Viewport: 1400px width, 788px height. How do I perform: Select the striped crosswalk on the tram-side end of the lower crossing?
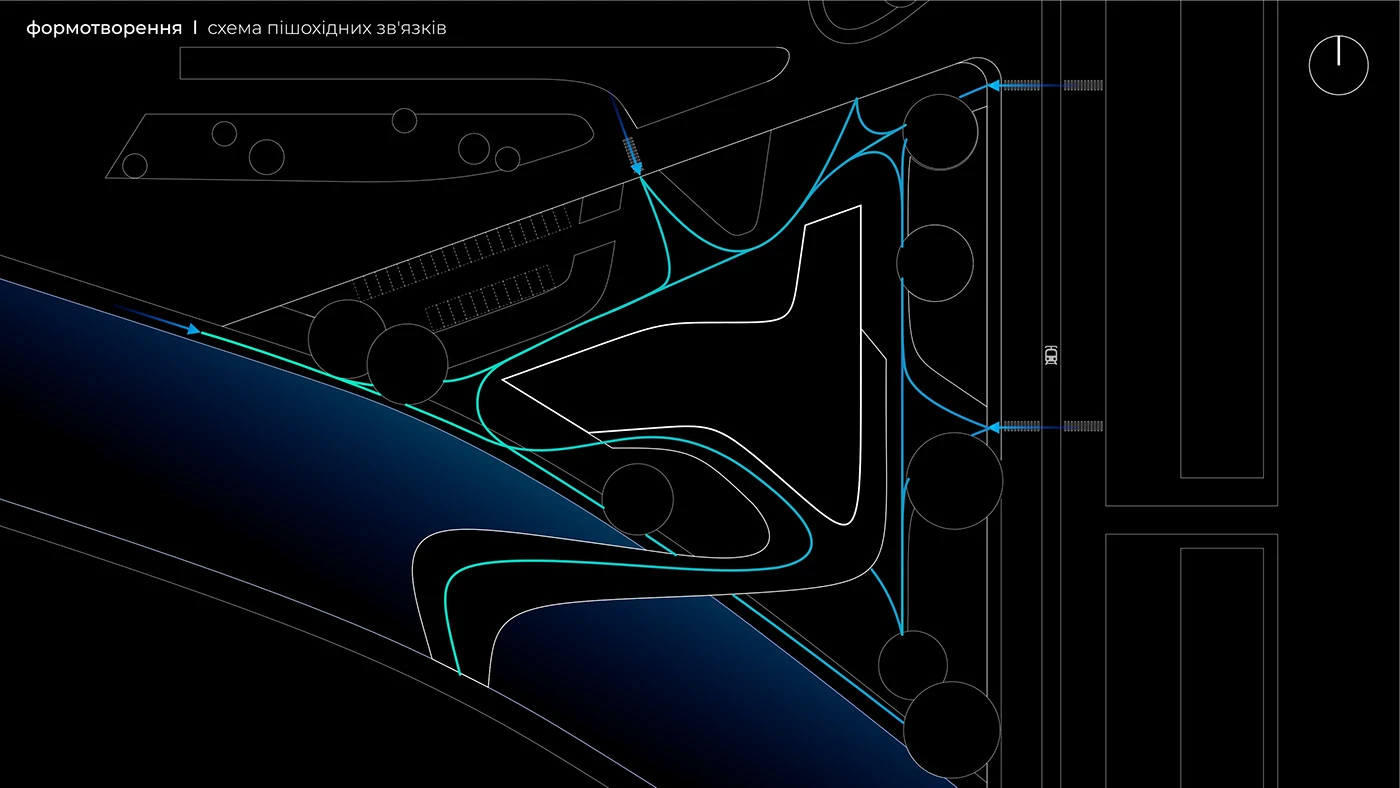pos(1084,427)
